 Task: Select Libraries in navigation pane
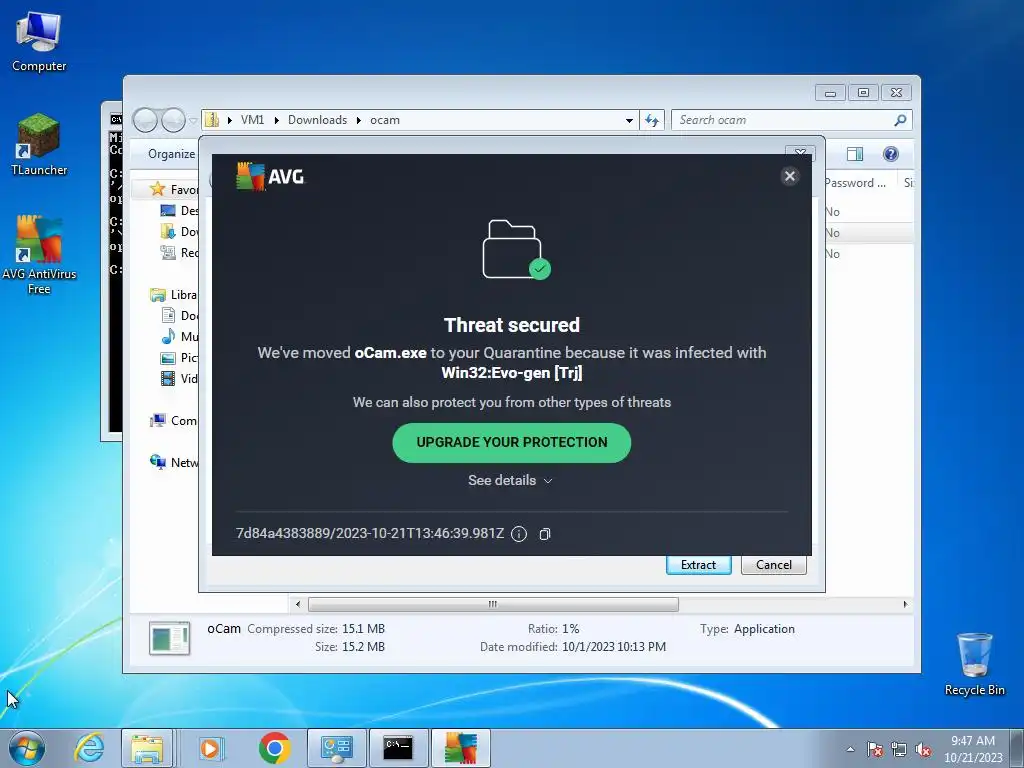[174, 295]
